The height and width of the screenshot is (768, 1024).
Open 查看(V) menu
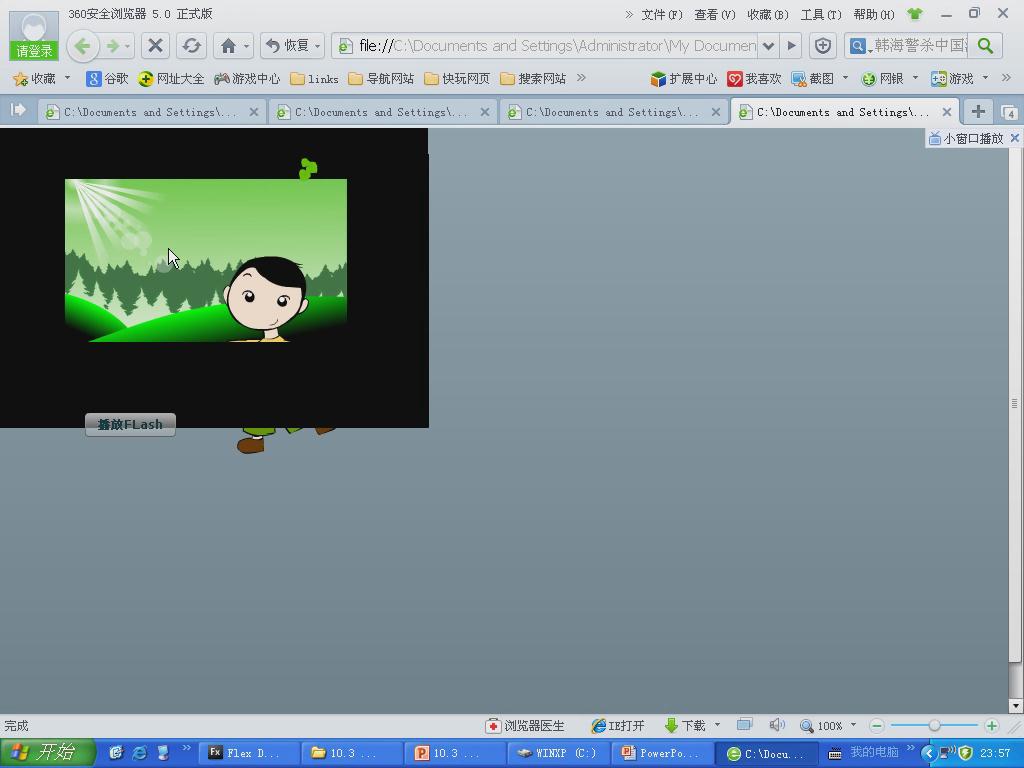click(x=714, y=14)
